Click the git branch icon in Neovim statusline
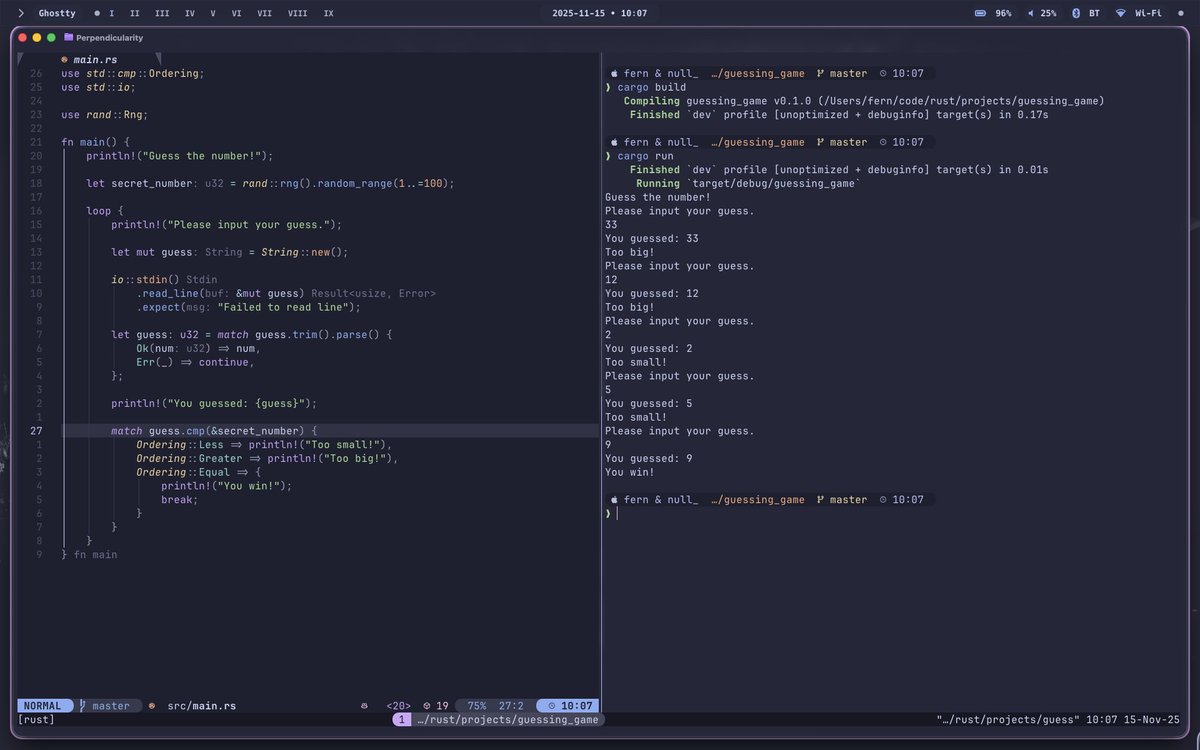This screenshot has width=1200, height=750. coord(83,706)
